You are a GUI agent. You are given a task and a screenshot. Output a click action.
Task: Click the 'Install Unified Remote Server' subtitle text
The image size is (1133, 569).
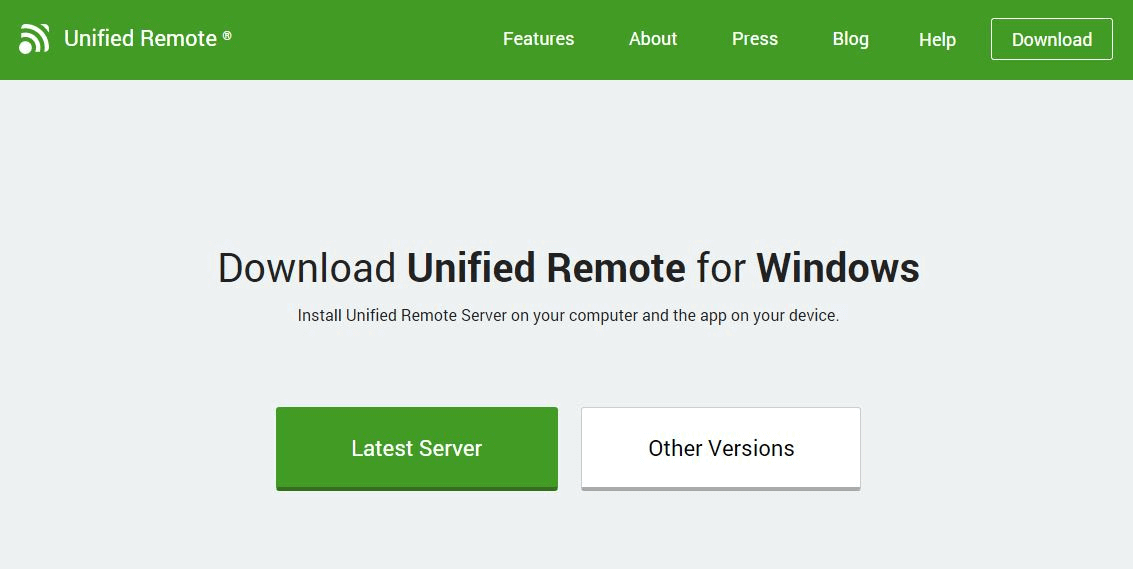(x=568, y=316)
